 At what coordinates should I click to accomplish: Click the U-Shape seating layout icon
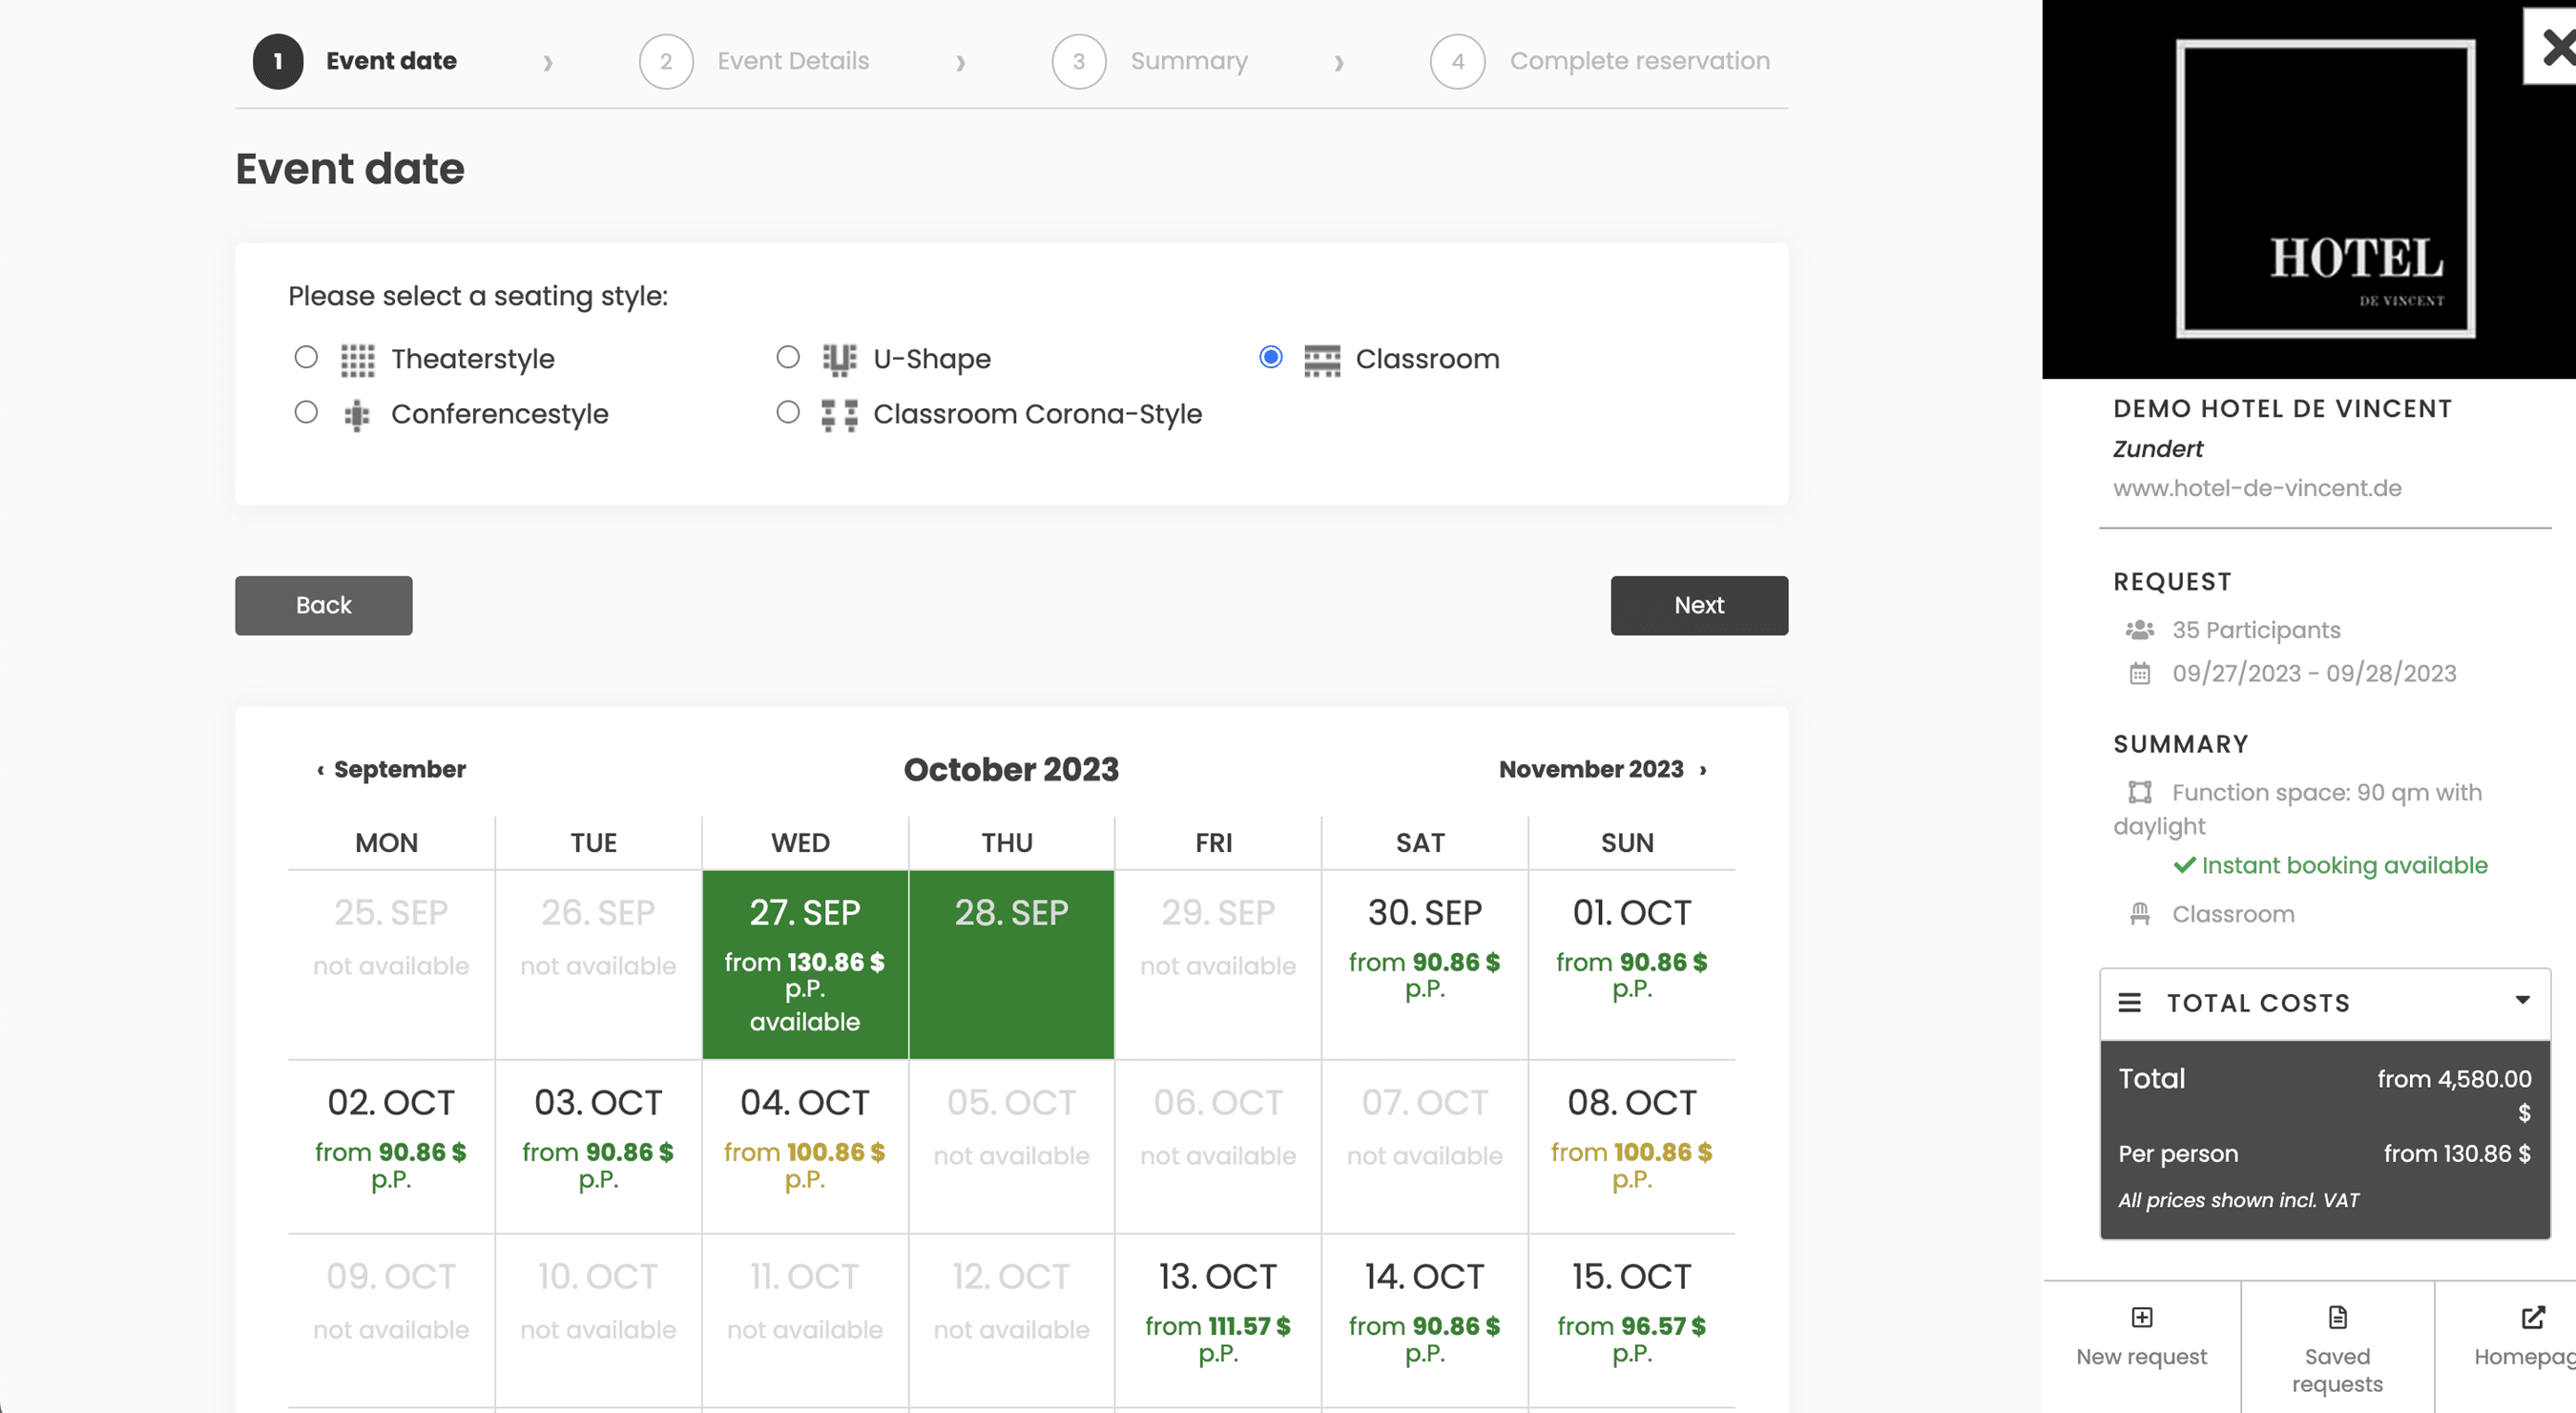839,359
